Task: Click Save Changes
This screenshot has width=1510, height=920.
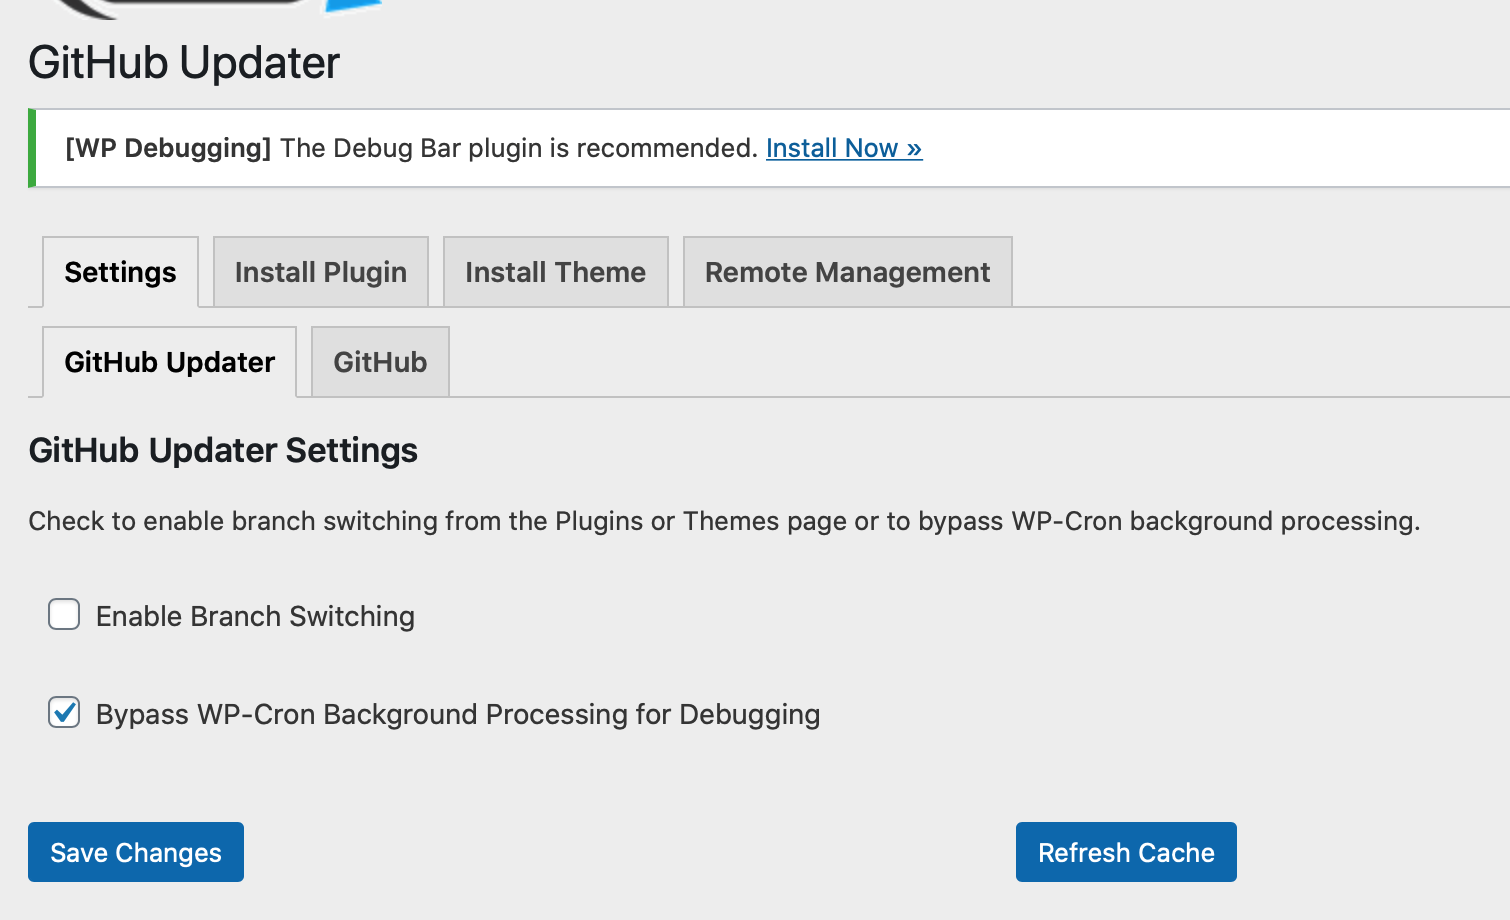Action: 135,851
